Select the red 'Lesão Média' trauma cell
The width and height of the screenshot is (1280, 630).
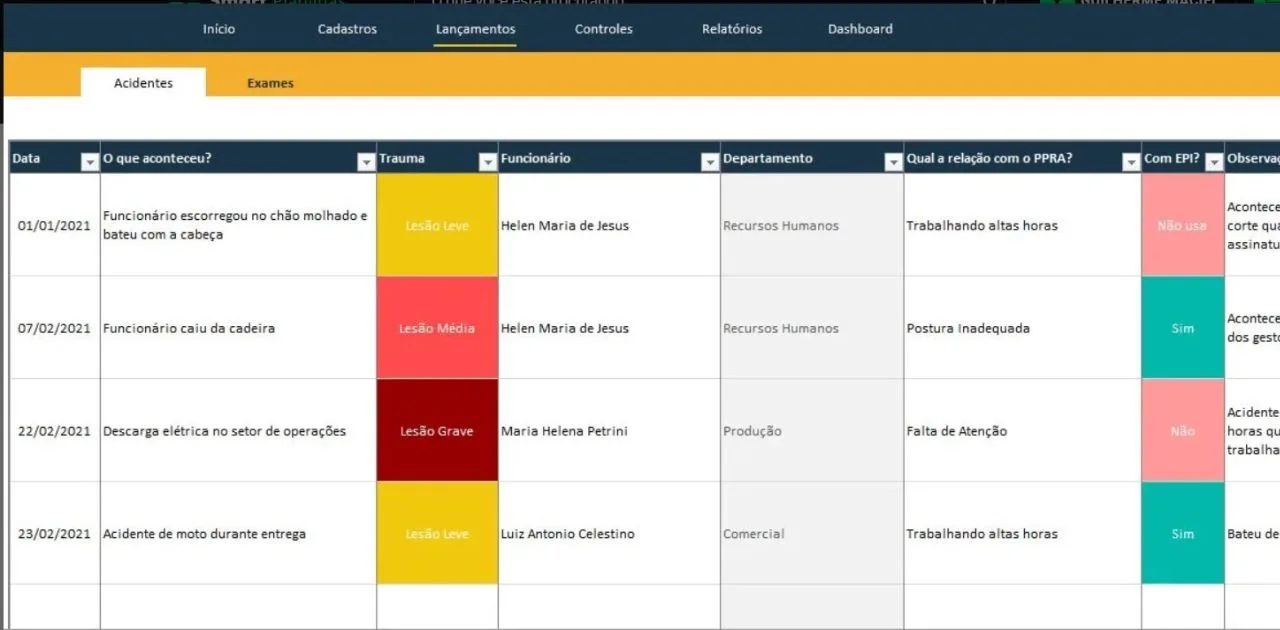437,328
